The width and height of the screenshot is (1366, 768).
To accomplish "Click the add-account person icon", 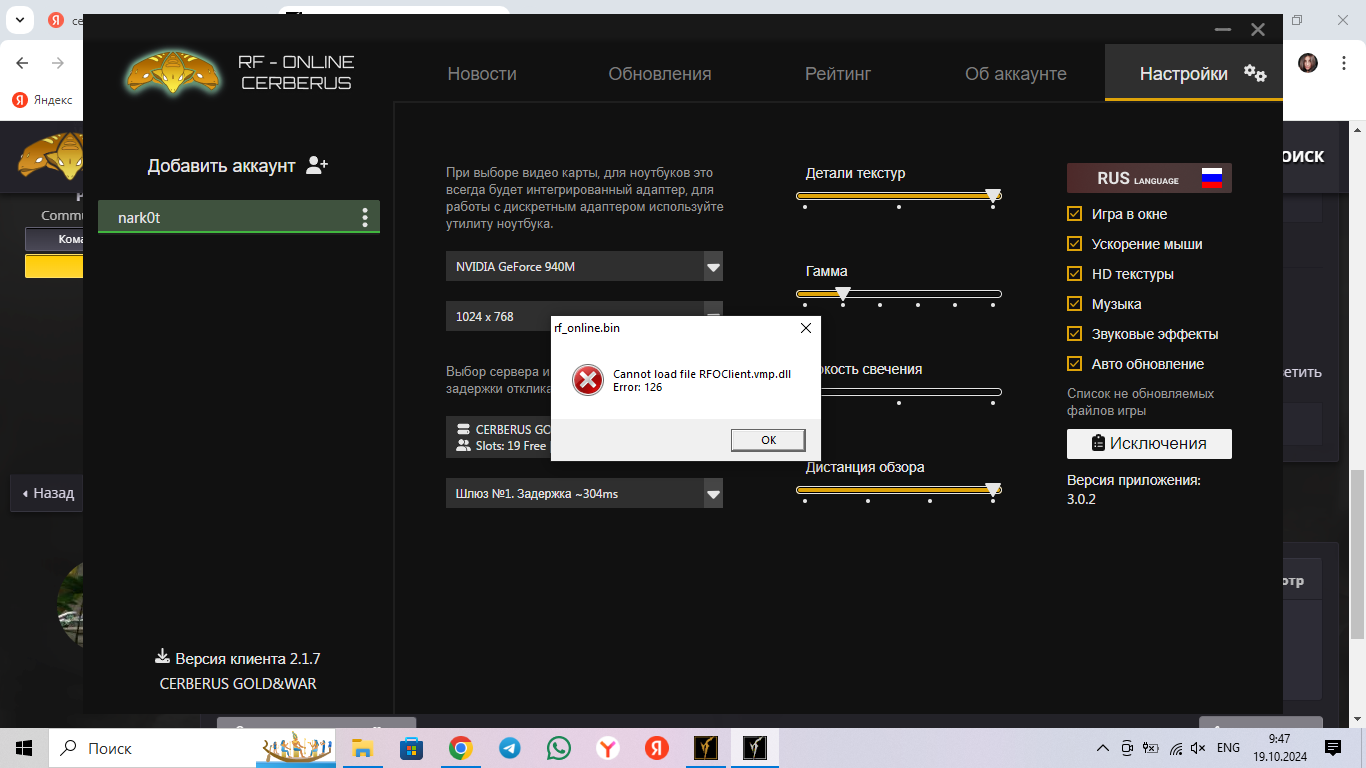I will point(317,165).
